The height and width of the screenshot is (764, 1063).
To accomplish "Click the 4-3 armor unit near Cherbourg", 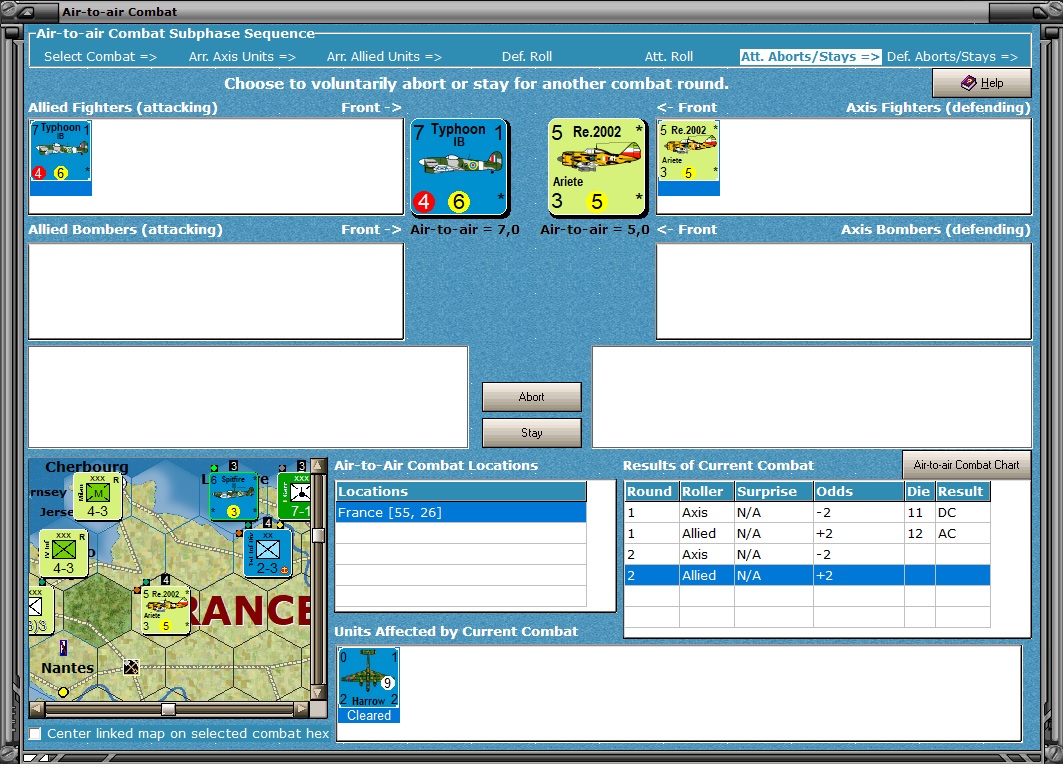I will coord(97,497).
